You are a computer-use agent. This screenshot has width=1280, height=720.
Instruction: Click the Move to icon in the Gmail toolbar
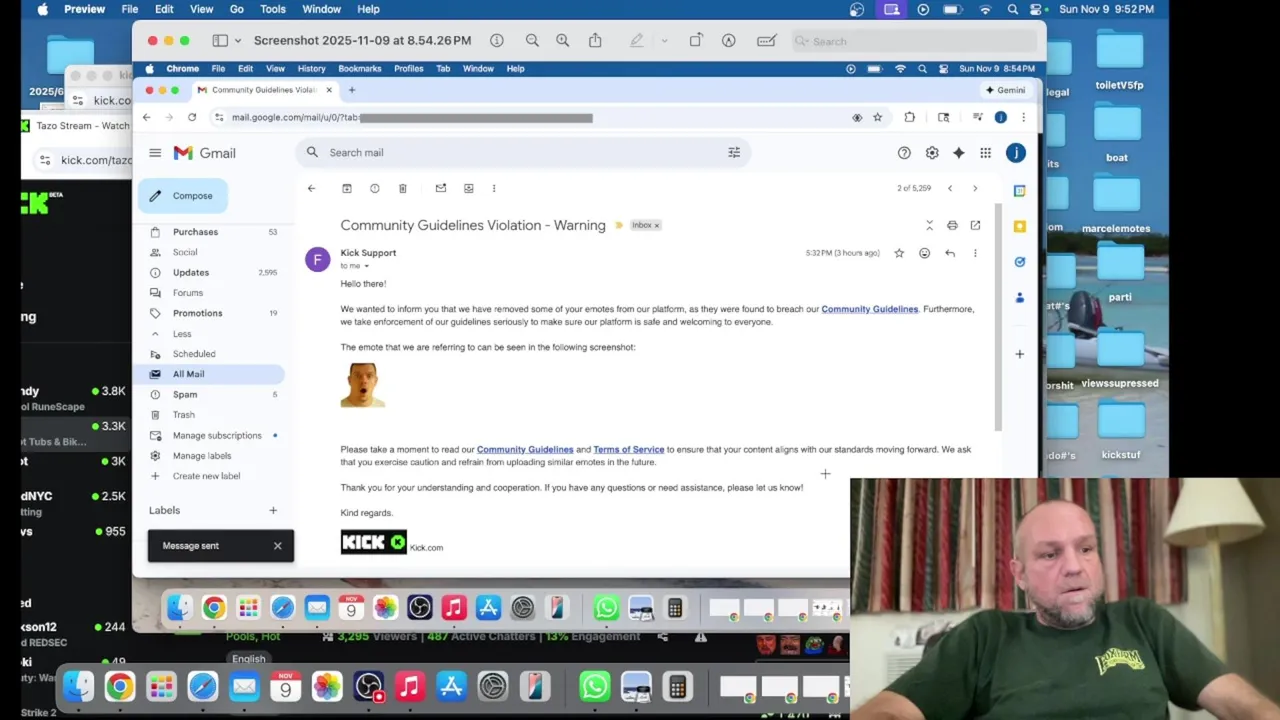click(x=469, y=188)
